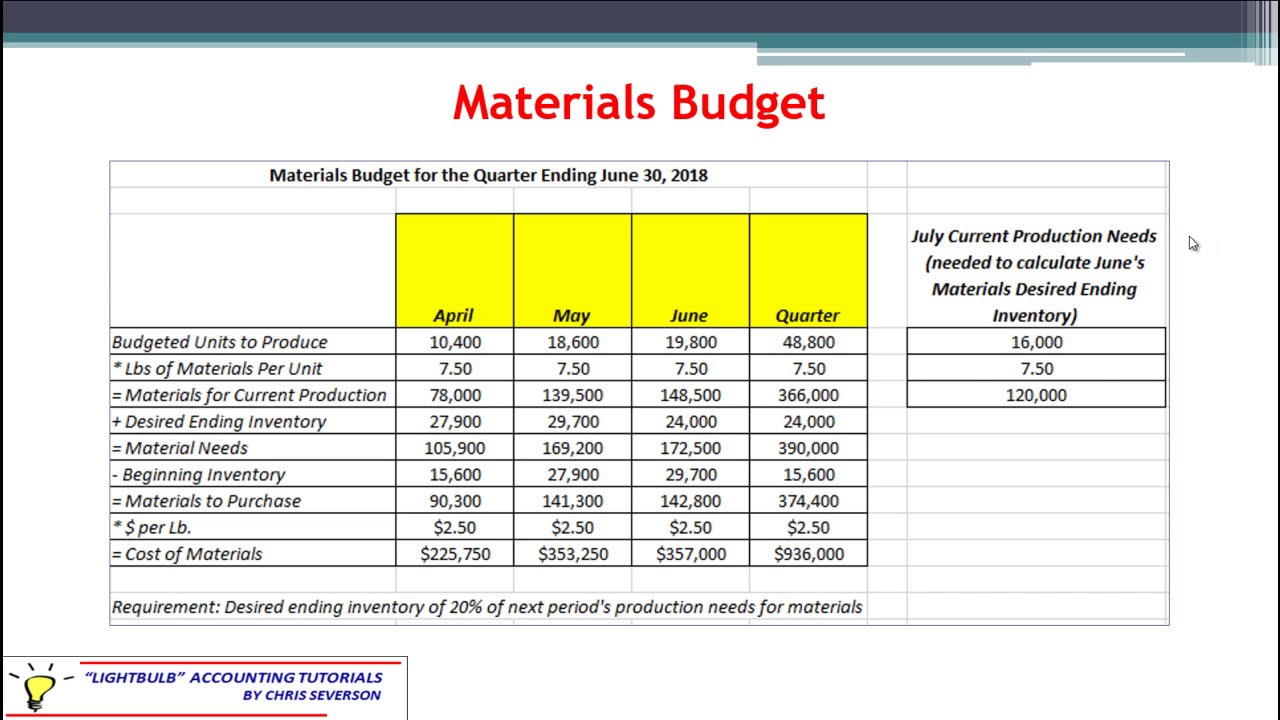The width and height of the screenshot is (1280, 720).
Task: Click the "= Materials to Purchase" row label
Action: 206,501
